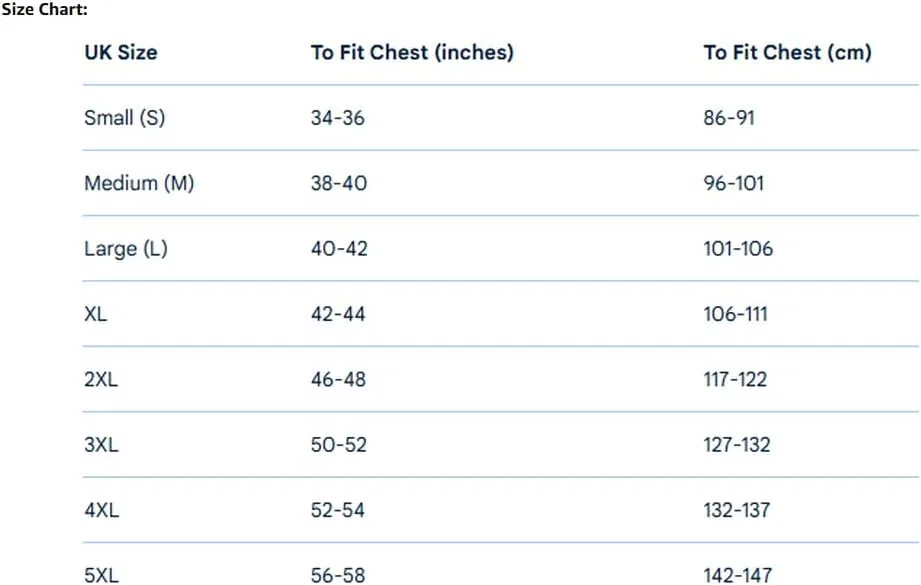Select the 'UK Size' column header
This screenshot has height=585, width=921.
coord(121,52)
